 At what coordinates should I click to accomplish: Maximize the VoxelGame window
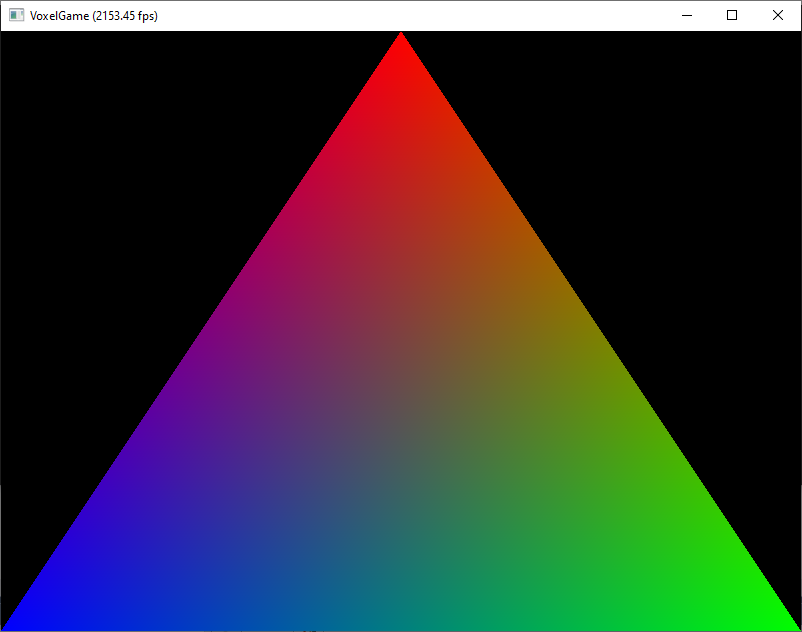tap(732, 15)
